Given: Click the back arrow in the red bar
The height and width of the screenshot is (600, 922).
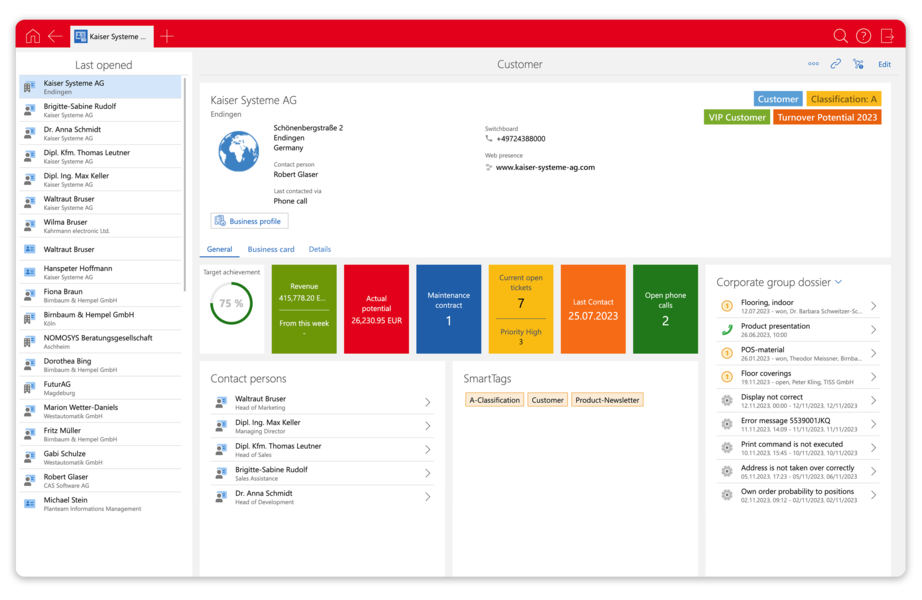Looking at the screenshot, I should point(55,36).
